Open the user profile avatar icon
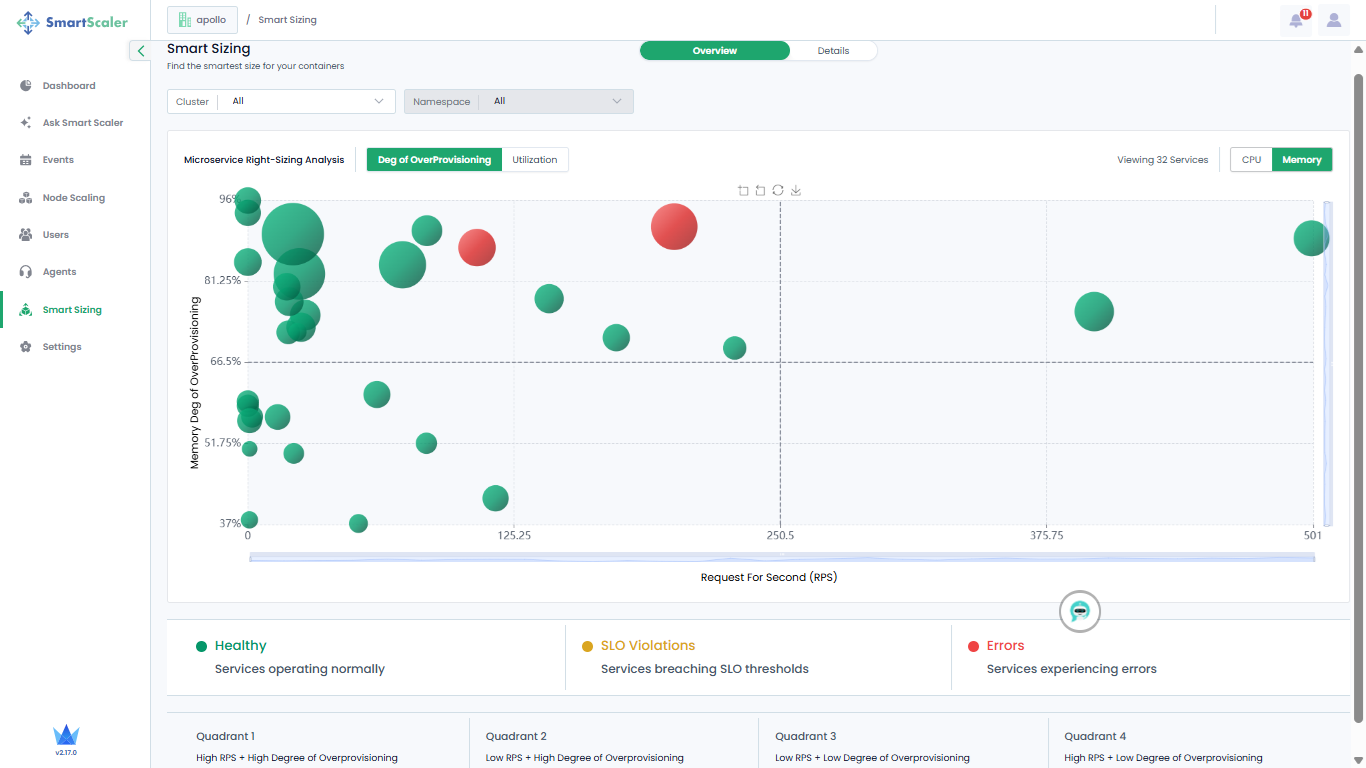The image size is (1366, 768). click(x=1334, y=20)
